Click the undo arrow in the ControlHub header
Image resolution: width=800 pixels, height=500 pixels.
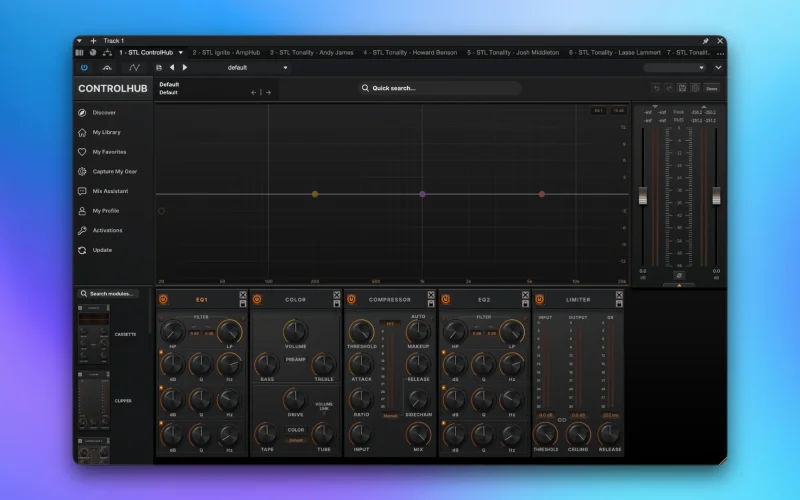point(657,88)
